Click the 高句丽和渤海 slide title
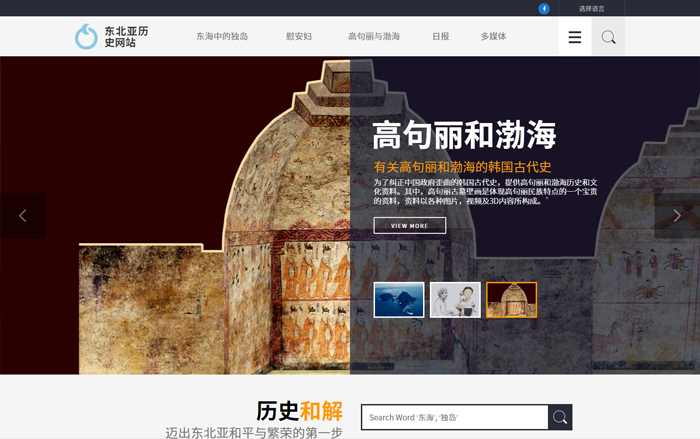 pos(464,135)
